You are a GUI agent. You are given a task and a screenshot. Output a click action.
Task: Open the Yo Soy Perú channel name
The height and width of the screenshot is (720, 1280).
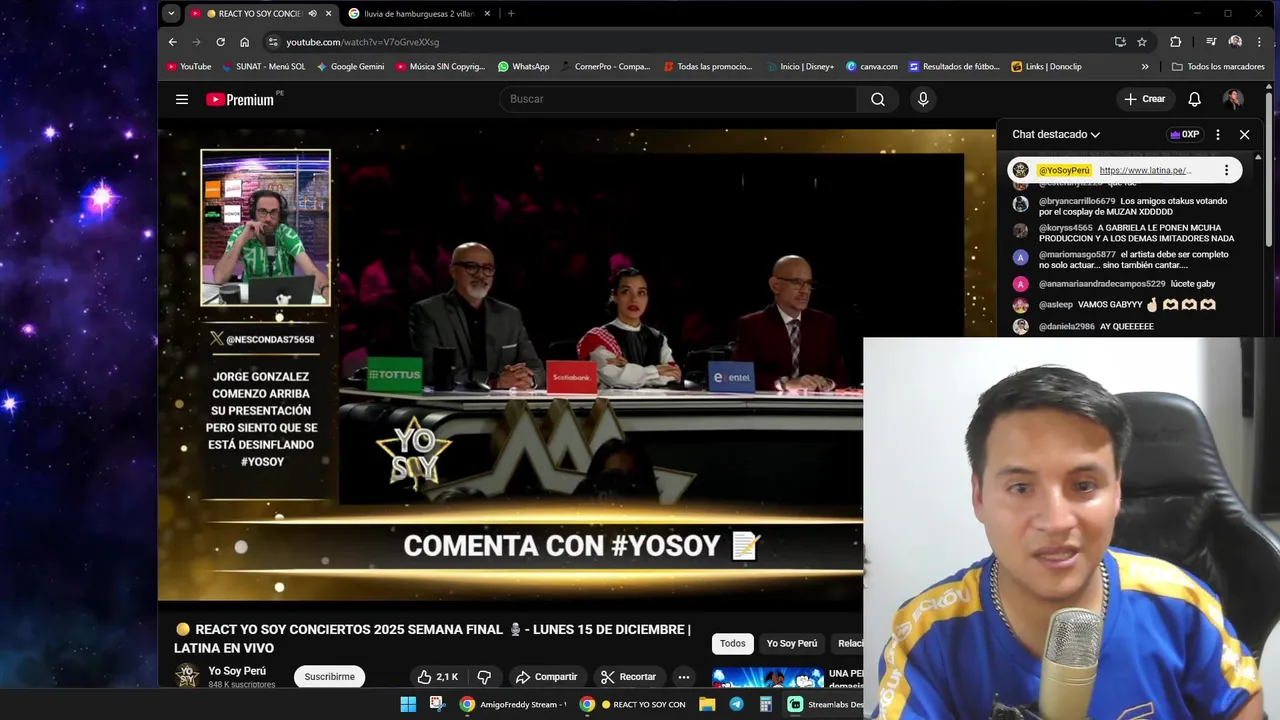[x=237, y=671]
